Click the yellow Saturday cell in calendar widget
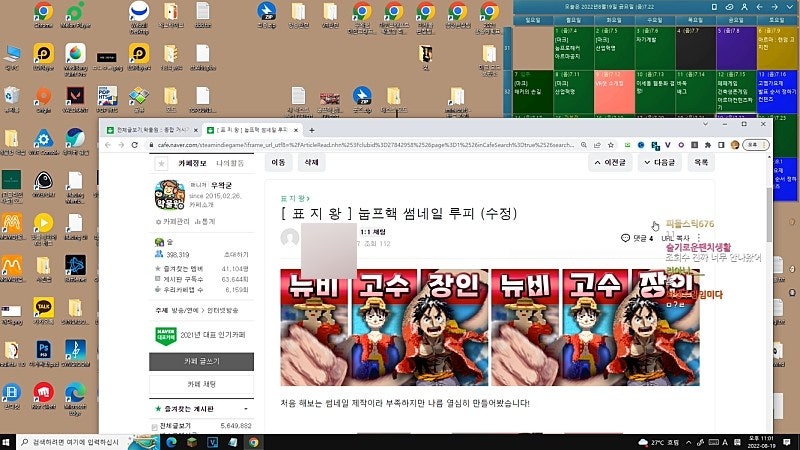 777,48
